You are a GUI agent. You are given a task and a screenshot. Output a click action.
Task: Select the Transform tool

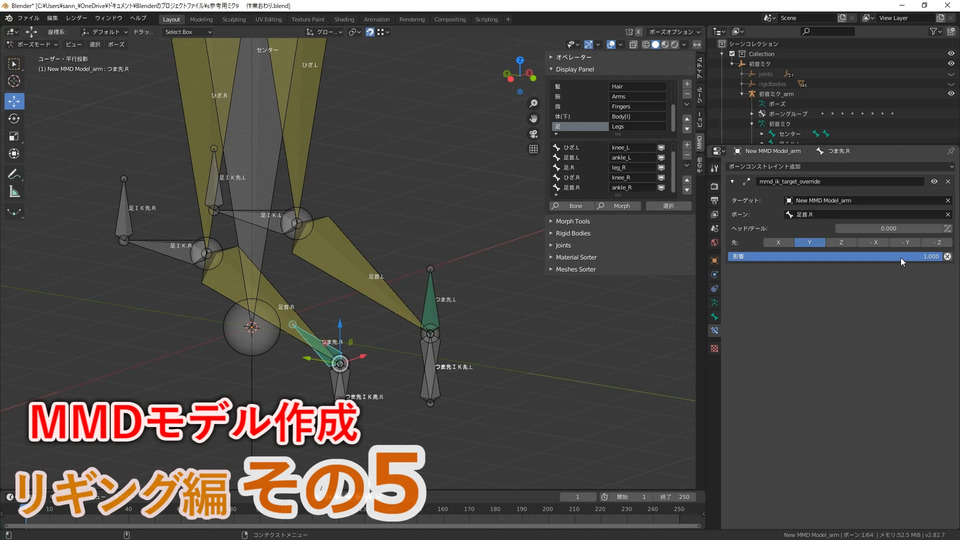pos(14,154)
